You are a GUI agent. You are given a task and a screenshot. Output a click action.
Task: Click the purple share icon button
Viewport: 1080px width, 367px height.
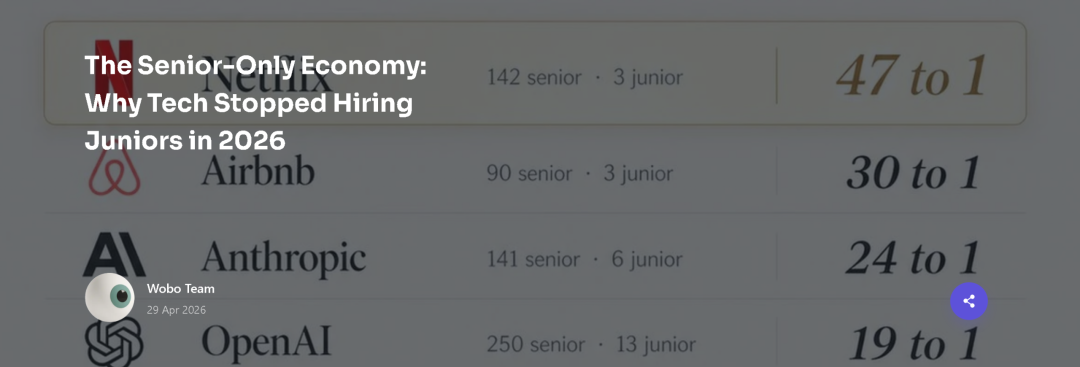pyautogui.click(x=968, y=301)
